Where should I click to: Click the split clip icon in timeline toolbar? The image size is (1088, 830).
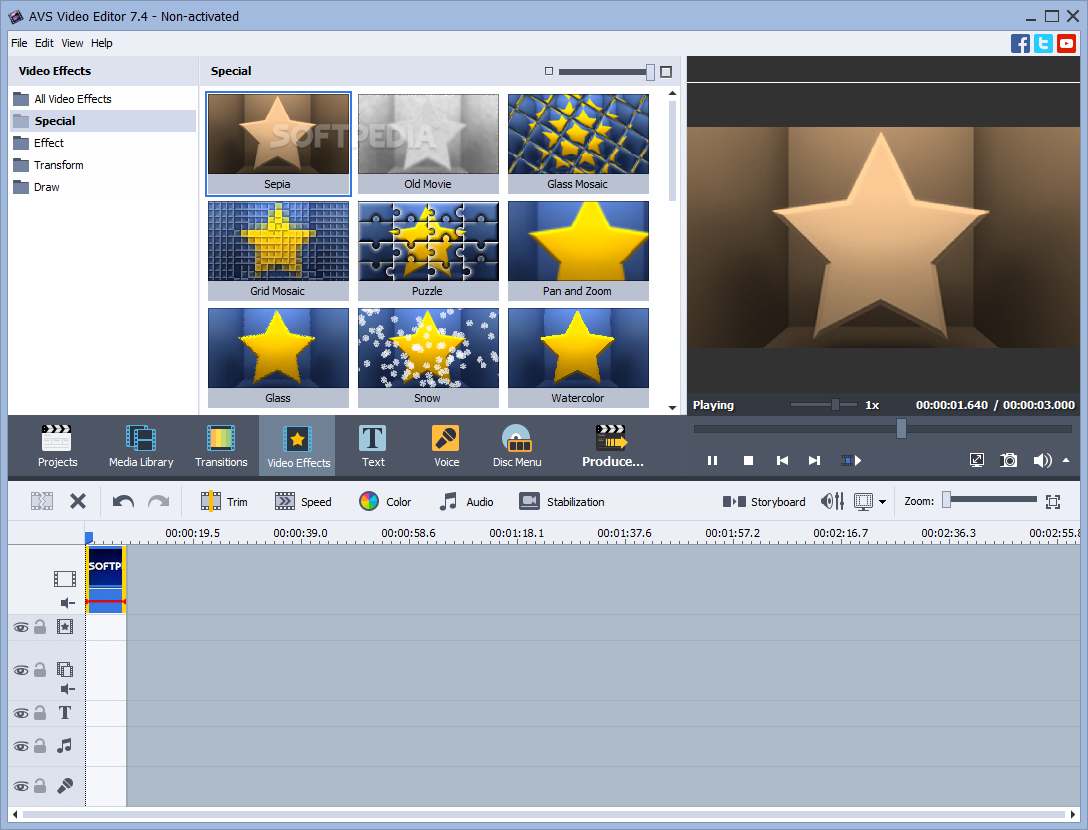click(x=42, y=501)
